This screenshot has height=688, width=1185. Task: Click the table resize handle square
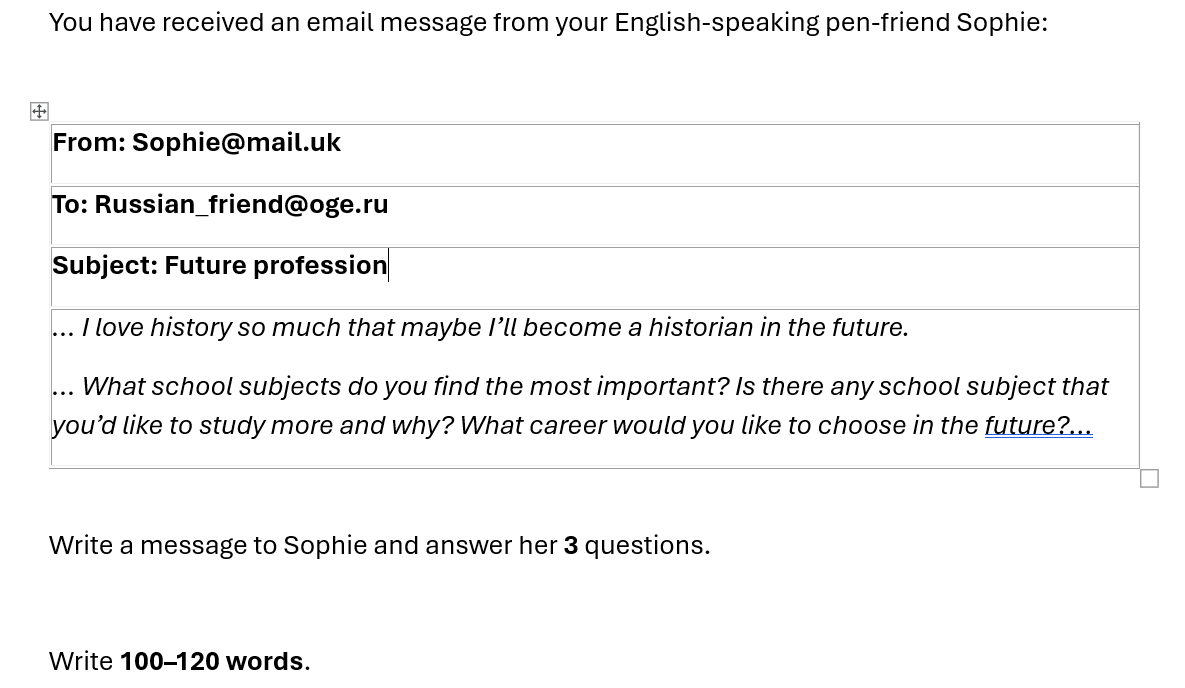1149,479
